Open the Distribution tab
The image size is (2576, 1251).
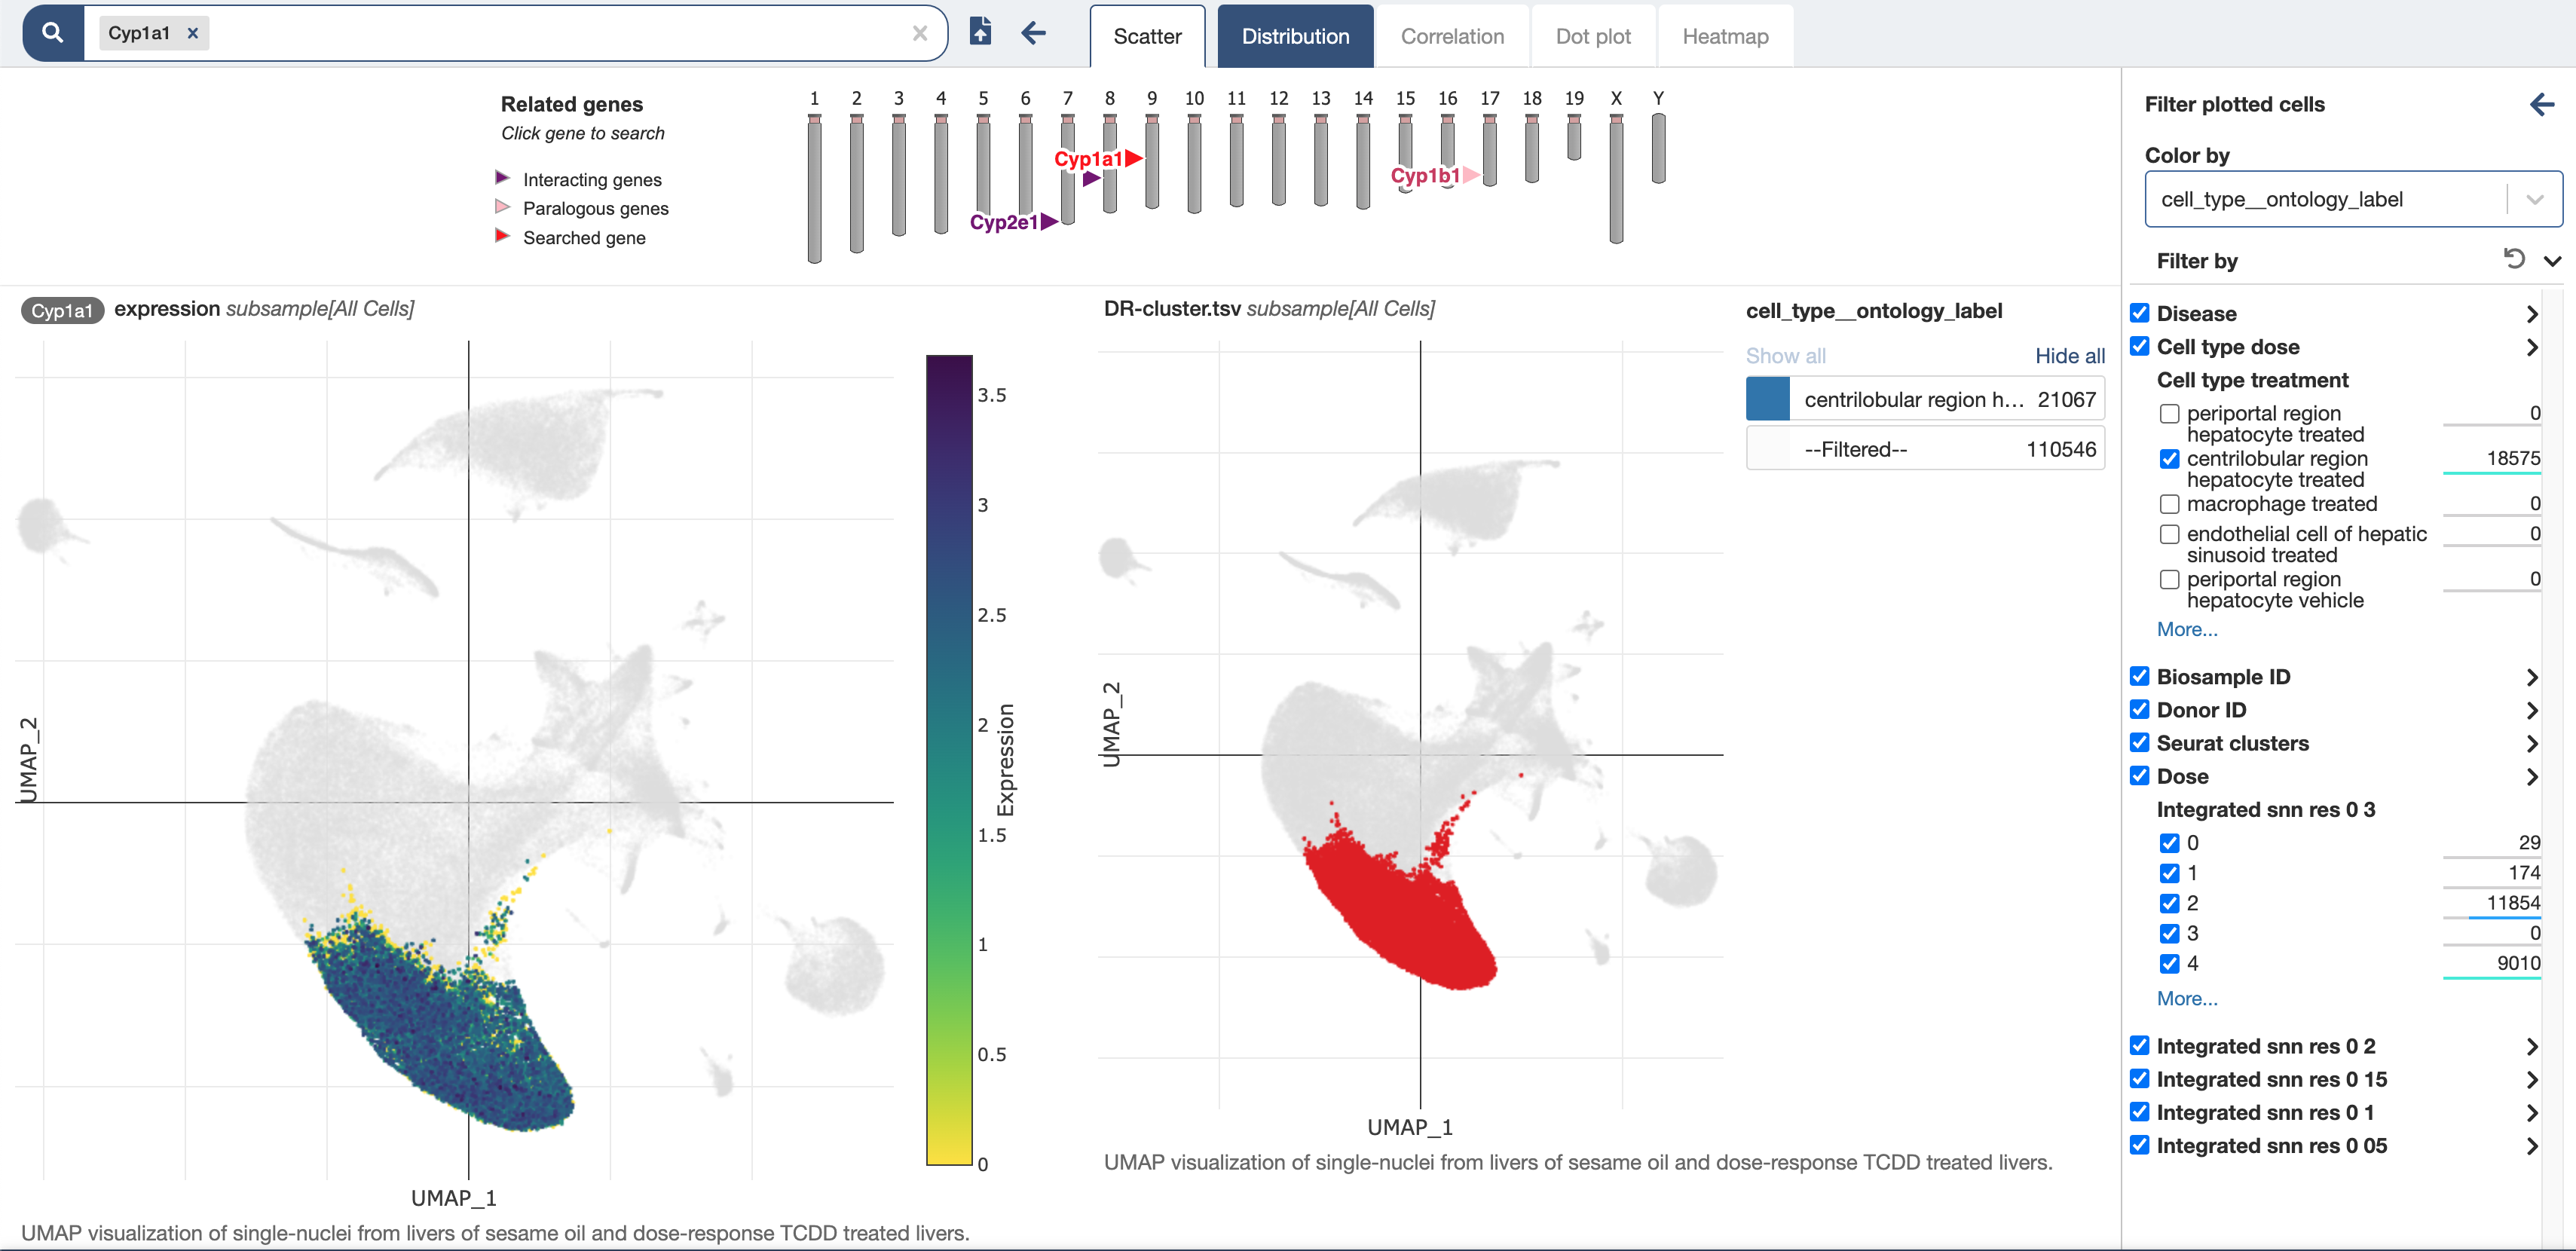(x=1295, y=37)
